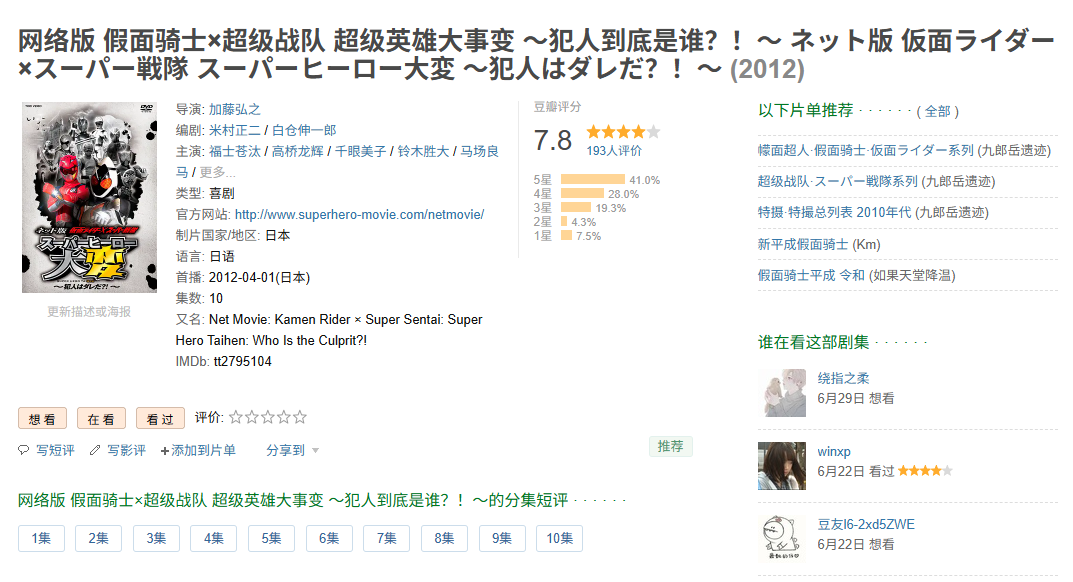Click the 5星 rating bar
The image size is (1073, 582).
(x=593, y=180)
